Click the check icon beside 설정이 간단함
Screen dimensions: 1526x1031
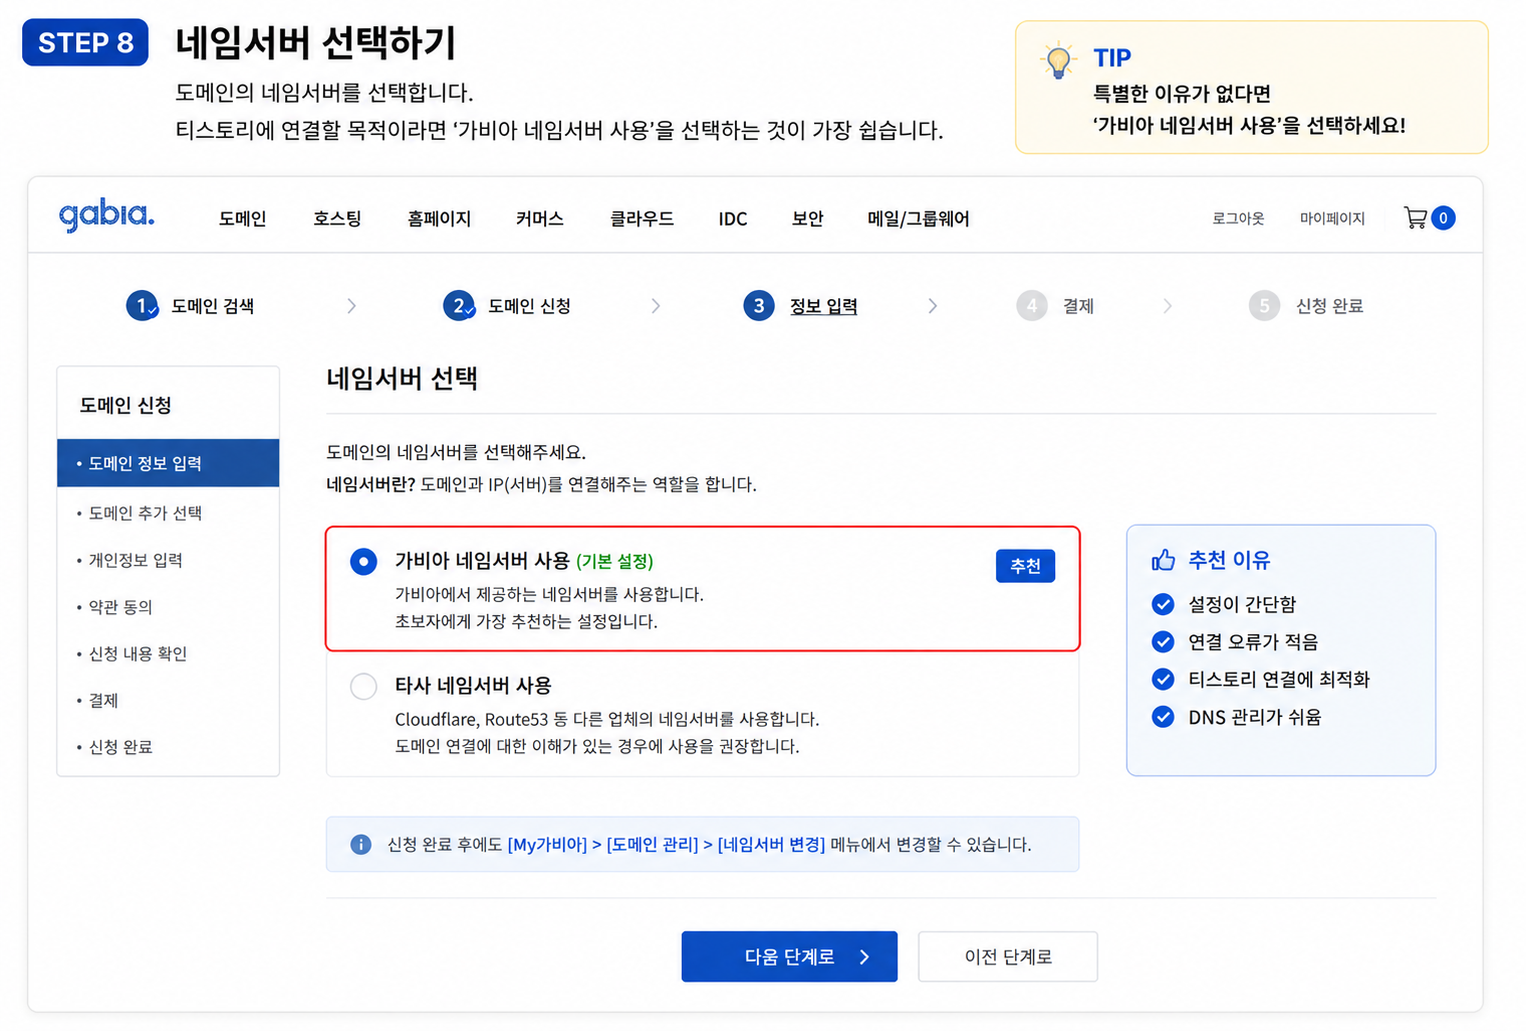1163,604
